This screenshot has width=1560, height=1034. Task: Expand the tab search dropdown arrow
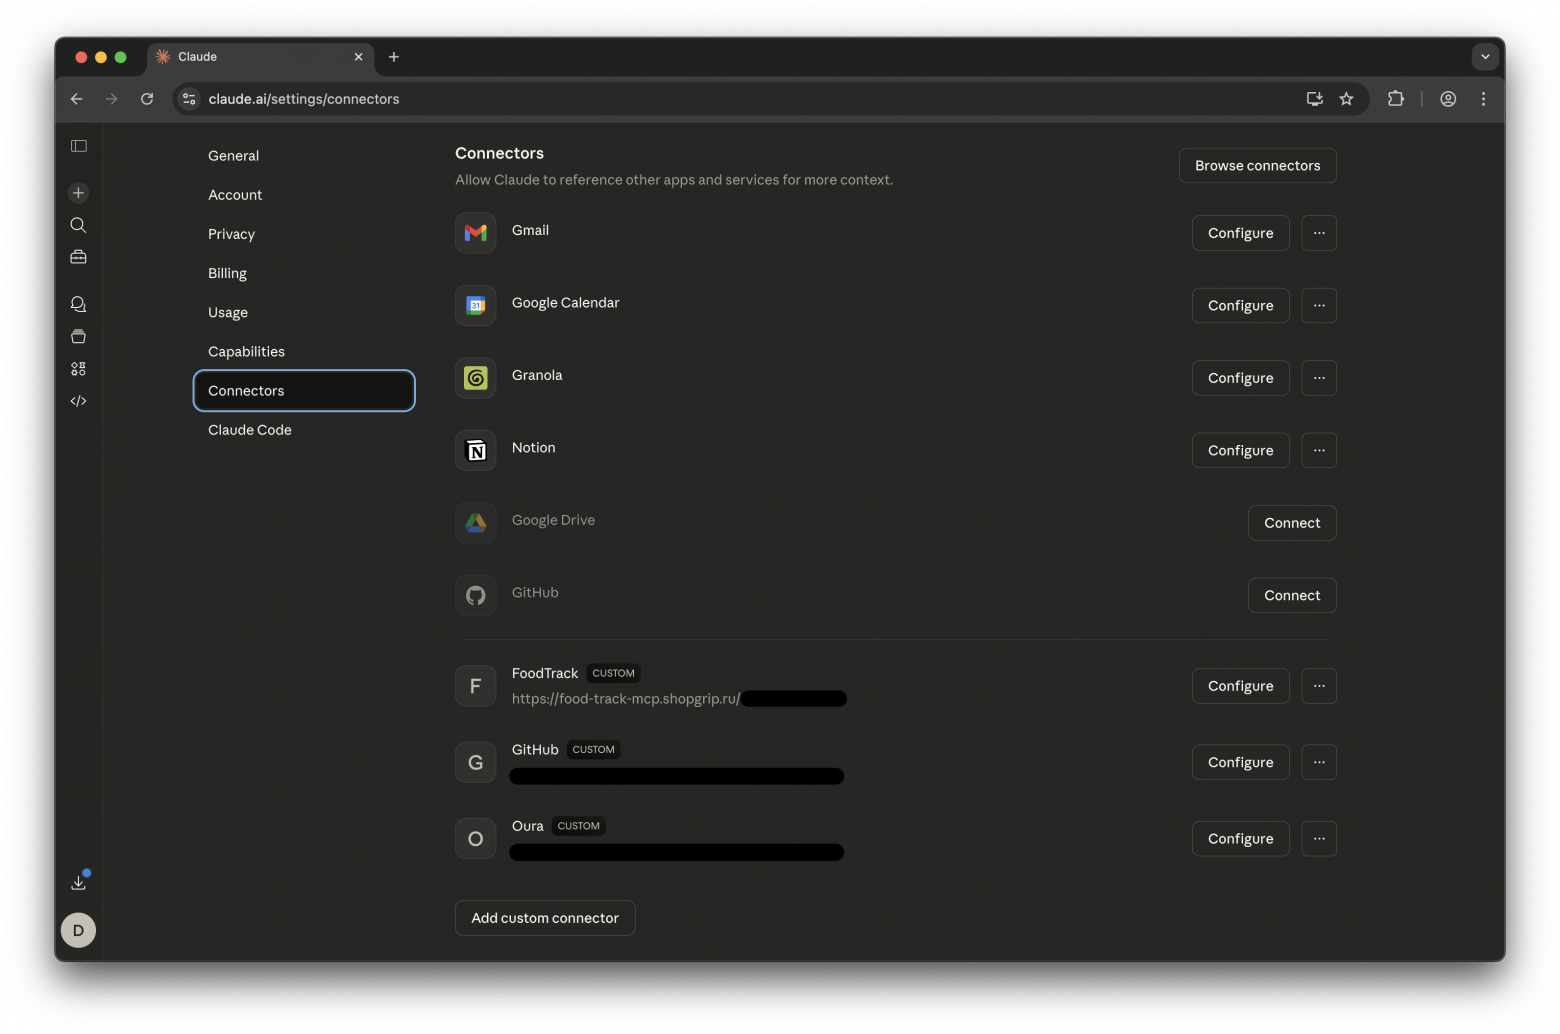coord(1485,57)
